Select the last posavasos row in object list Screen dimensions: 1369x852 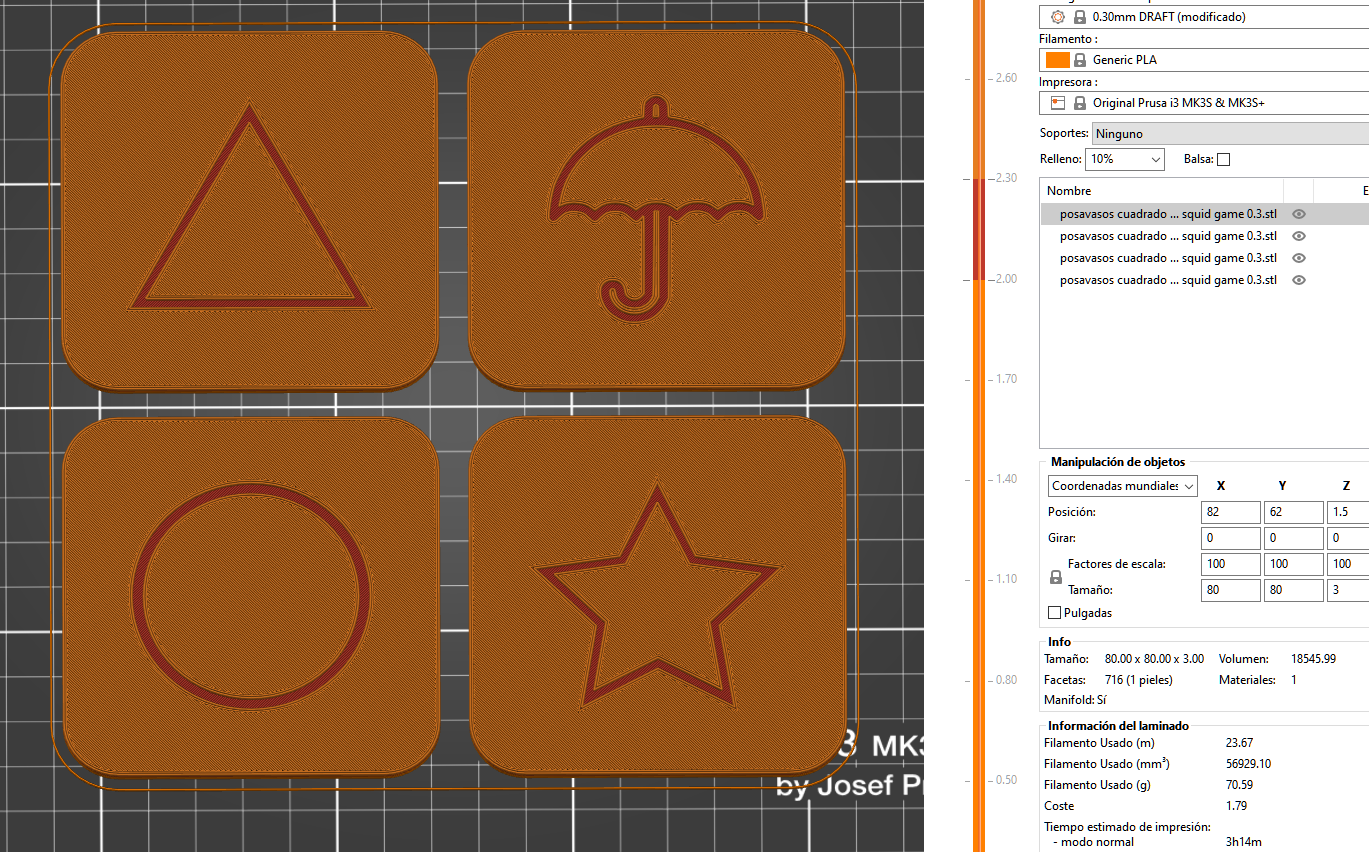point(1204,280)
